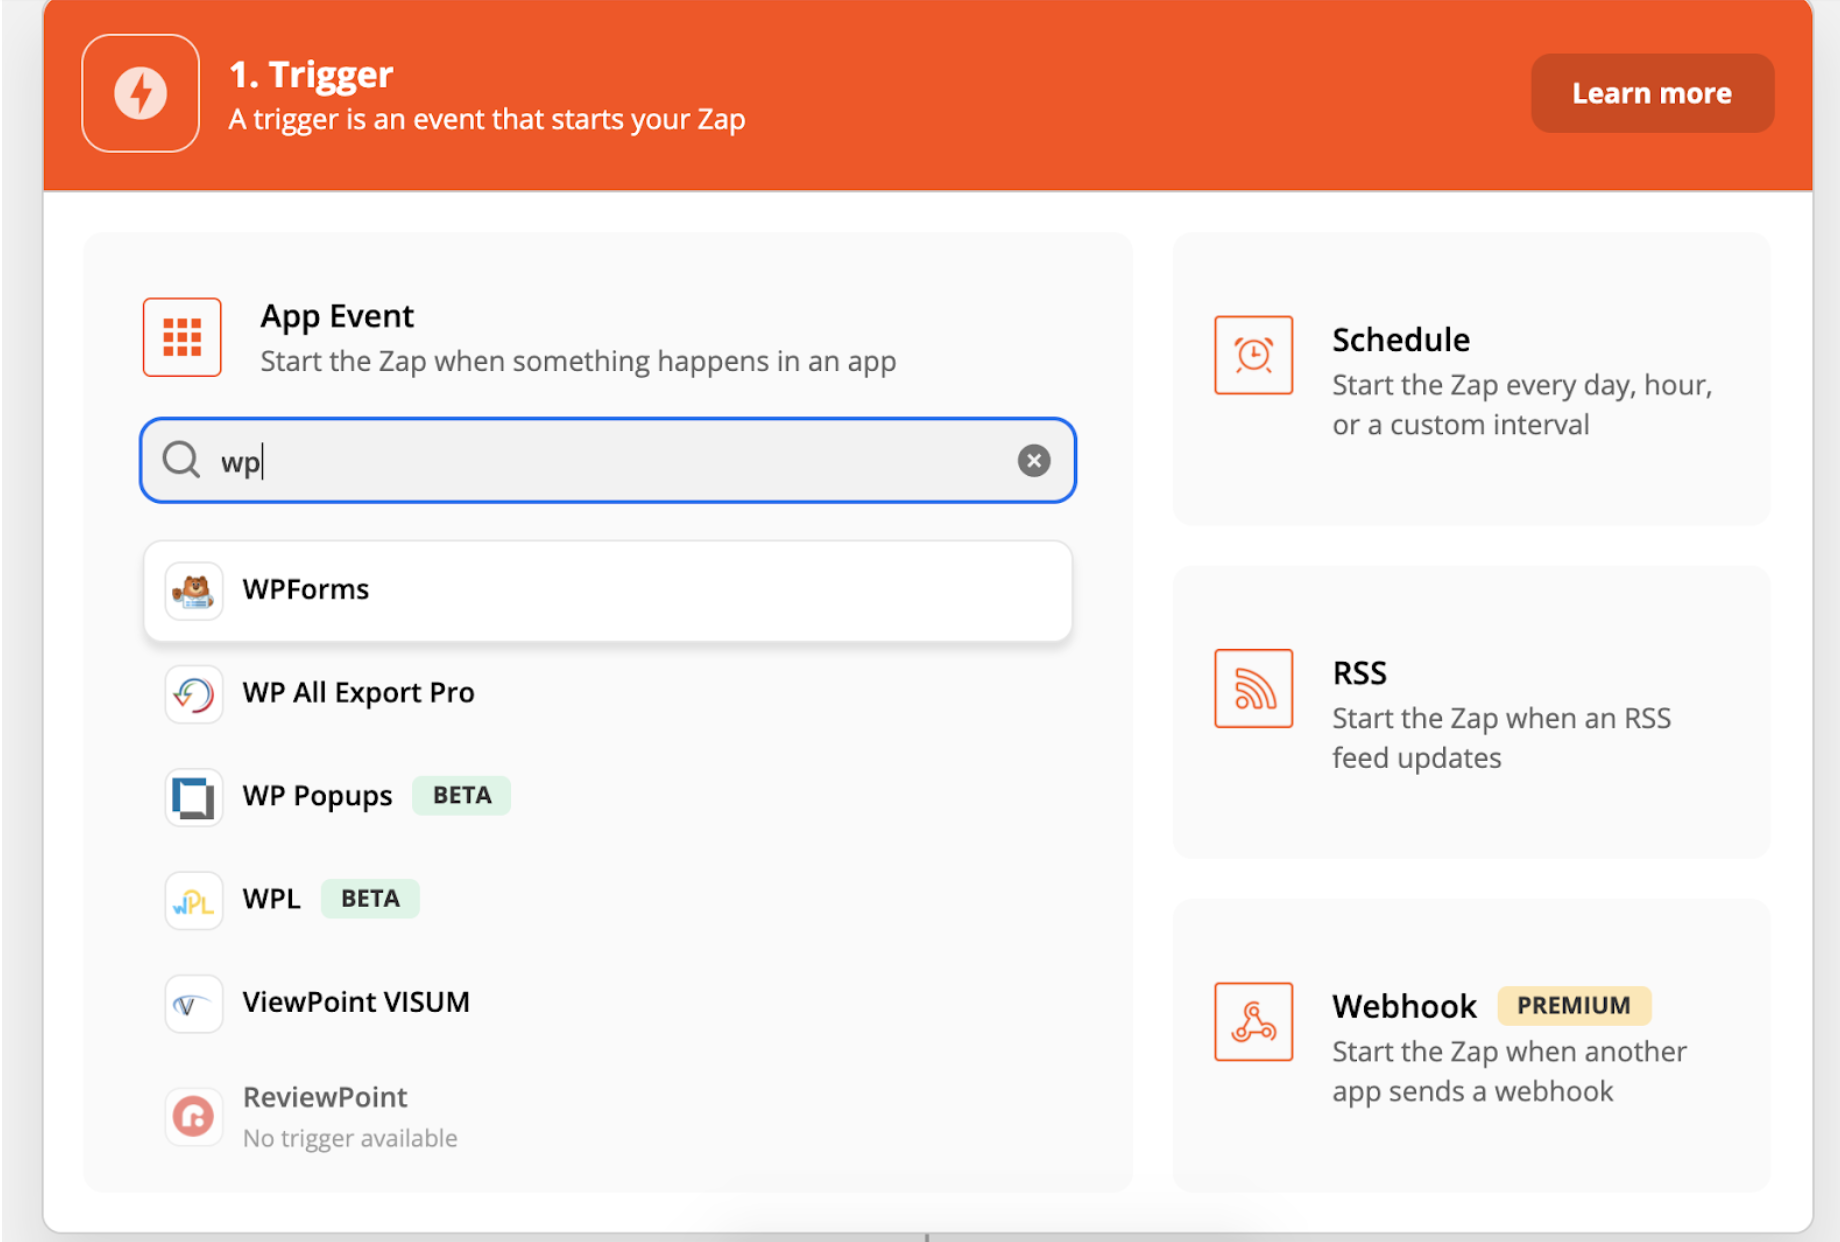Image resolution: width=1840 pixels, height=1242 pixels.
Task: Select the App Event grid icon
Action: pyautogui.click(x=181, y=337)
